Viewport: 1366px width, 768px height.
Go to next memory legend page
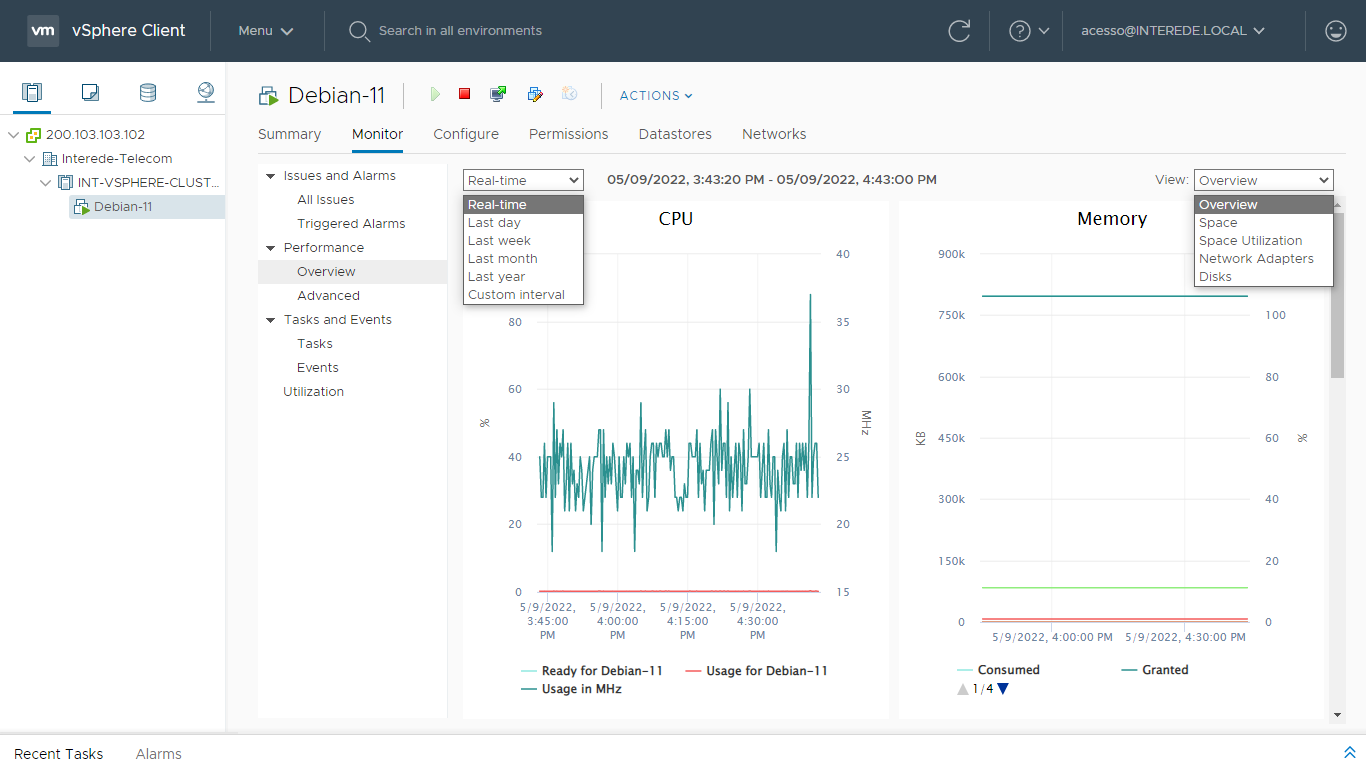pyautogui.click(x=1003, y=689)
